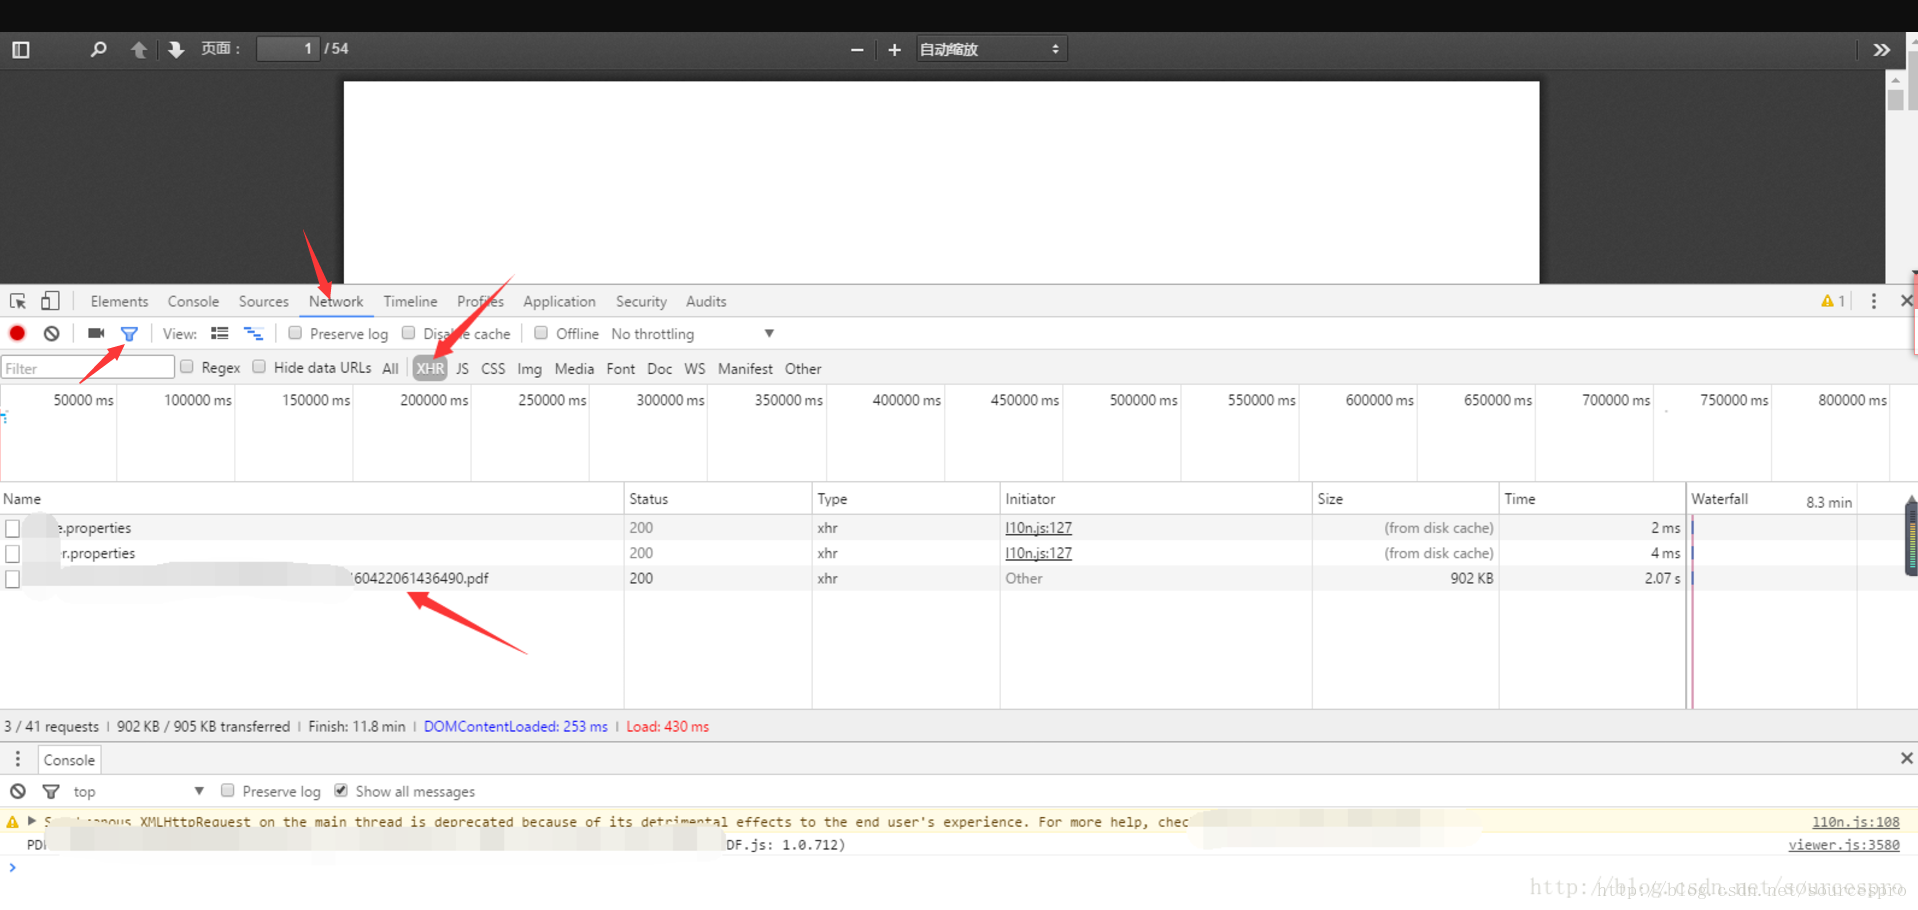
Task: Select the JS resource type filter
Action: [x=462, y=368]
